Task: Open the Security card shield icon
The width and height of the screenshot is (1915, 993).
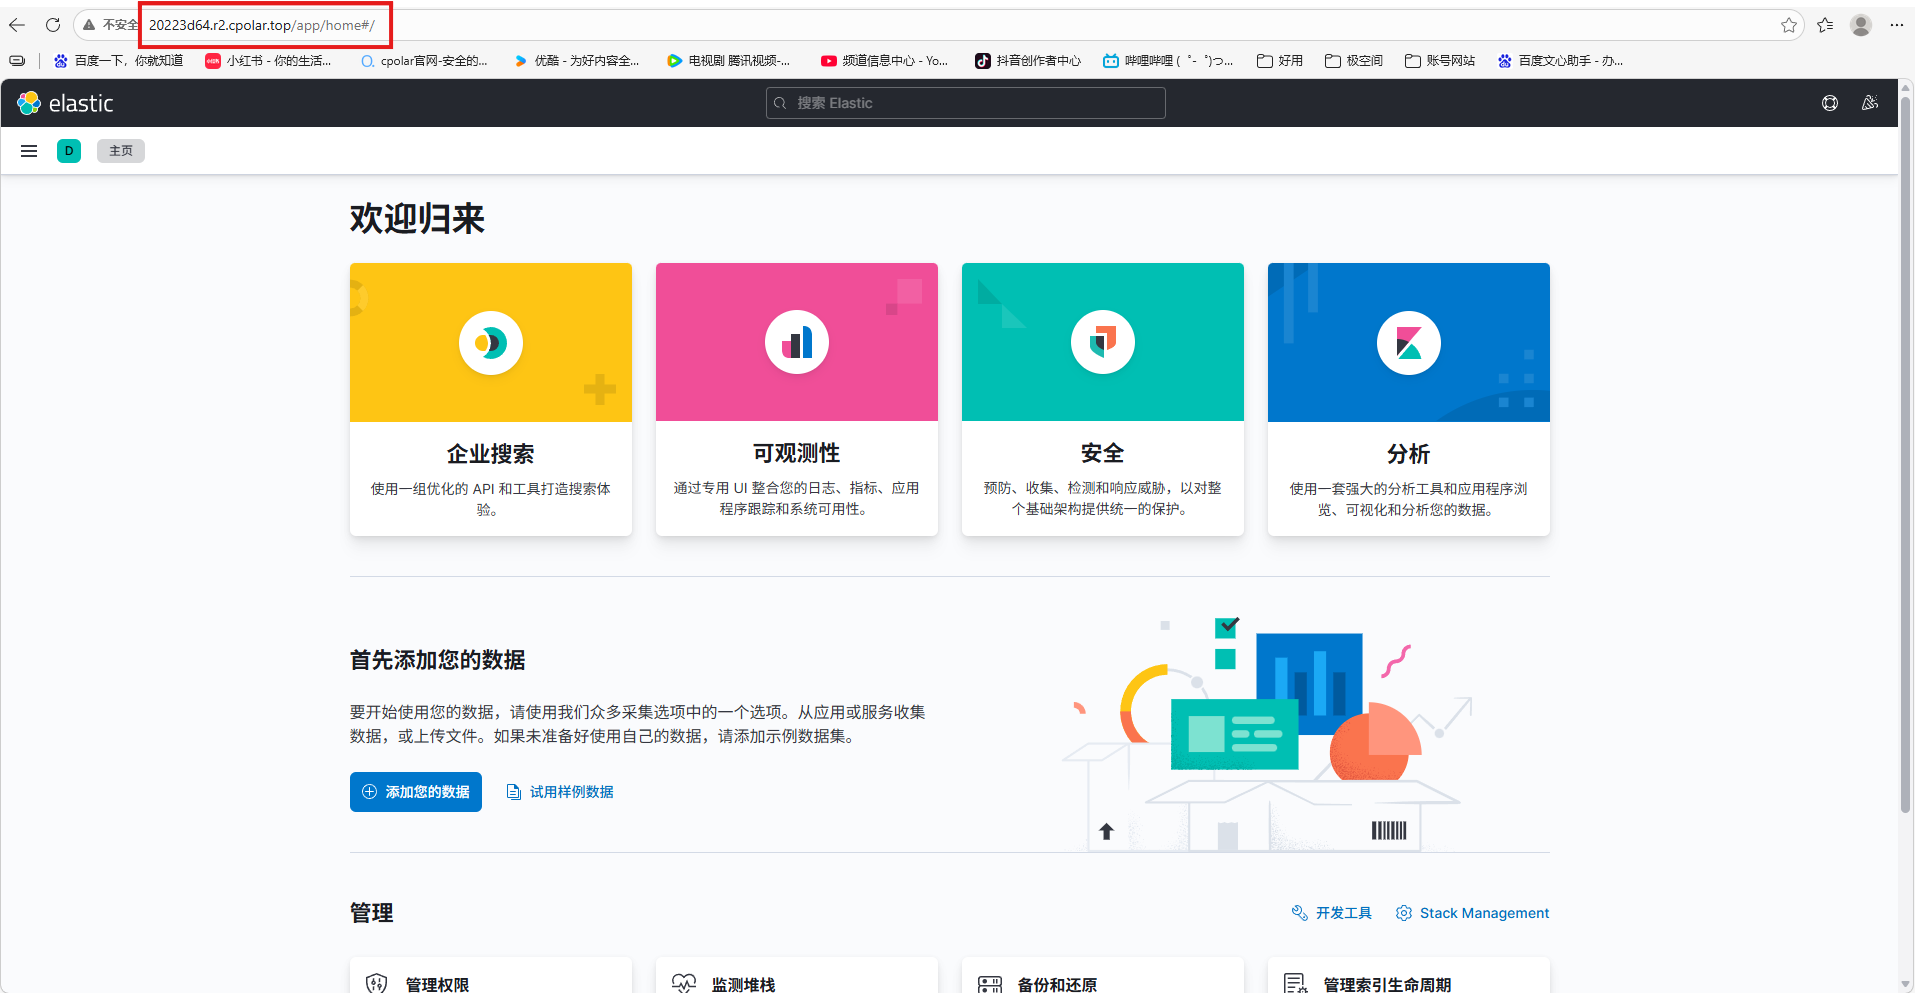Action: pos(1102,343)
